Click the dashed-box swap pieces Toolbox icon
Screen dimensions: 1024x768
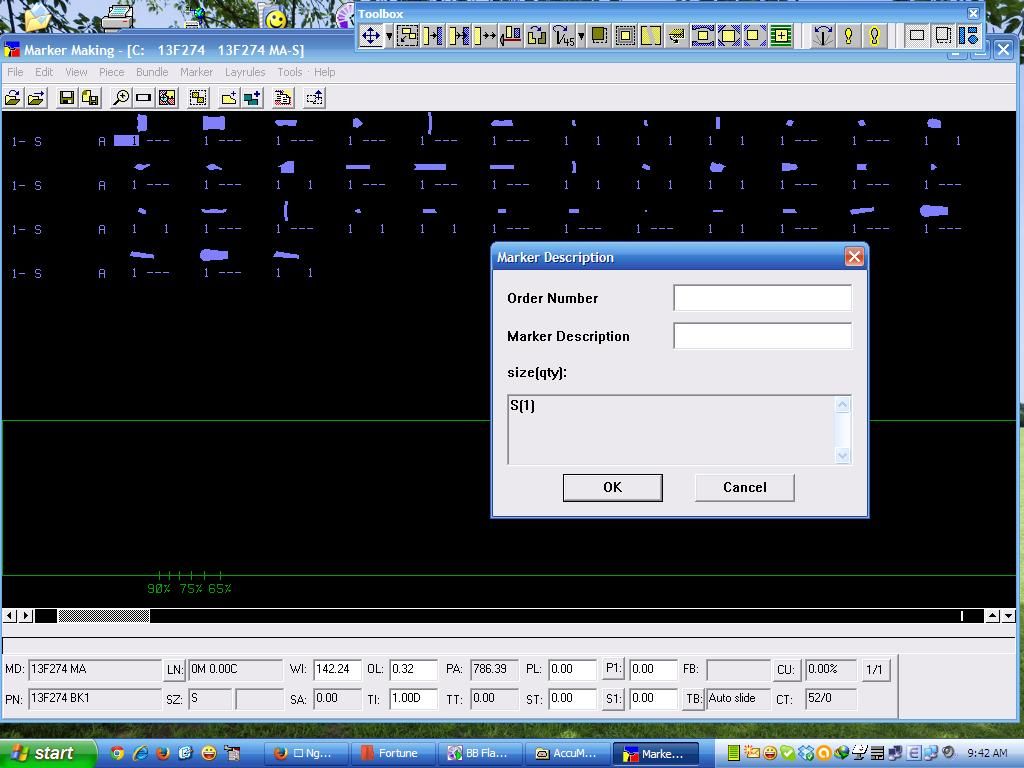(x=408, y=35)
